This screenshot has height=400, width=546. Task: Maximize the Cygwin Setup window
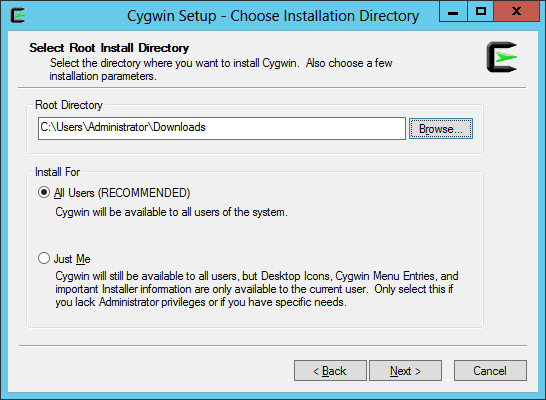click(x=481, y=12)
